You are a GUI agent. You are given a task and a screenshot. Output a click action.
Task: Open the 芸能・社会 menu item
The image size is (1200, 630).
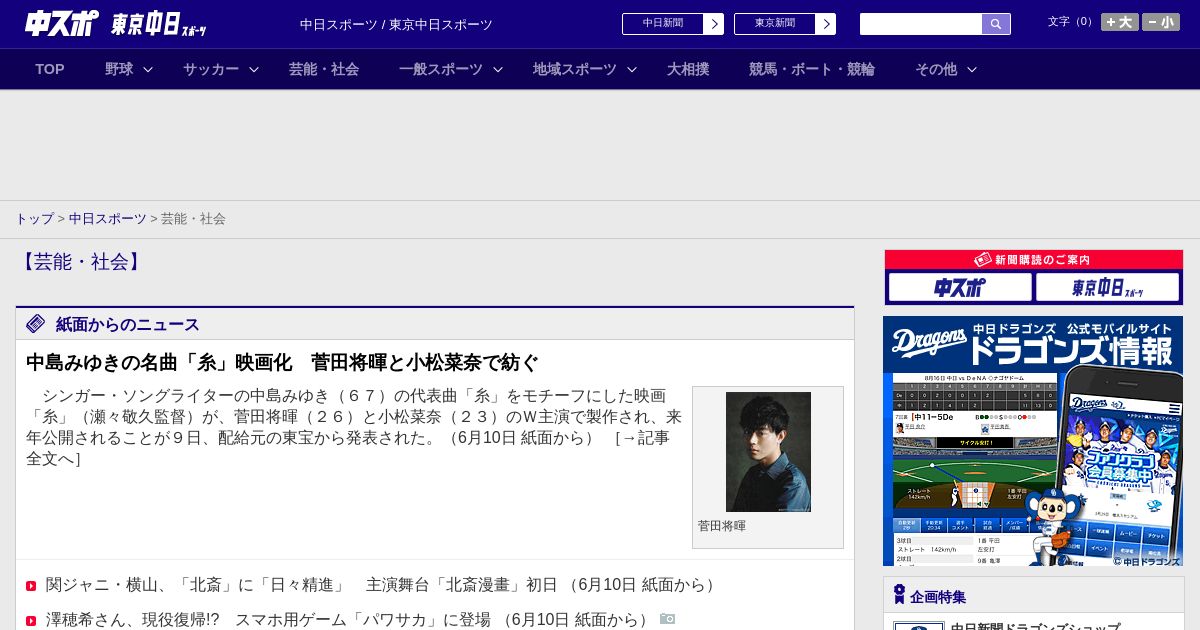tap(324, 69)
